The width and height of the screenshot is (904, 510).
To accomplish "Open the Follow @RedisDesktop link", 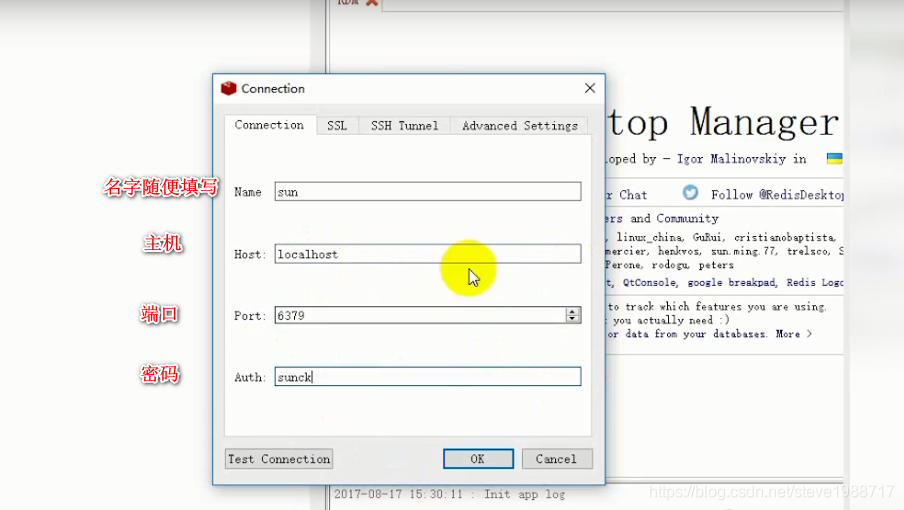I will tap(777, 195).
